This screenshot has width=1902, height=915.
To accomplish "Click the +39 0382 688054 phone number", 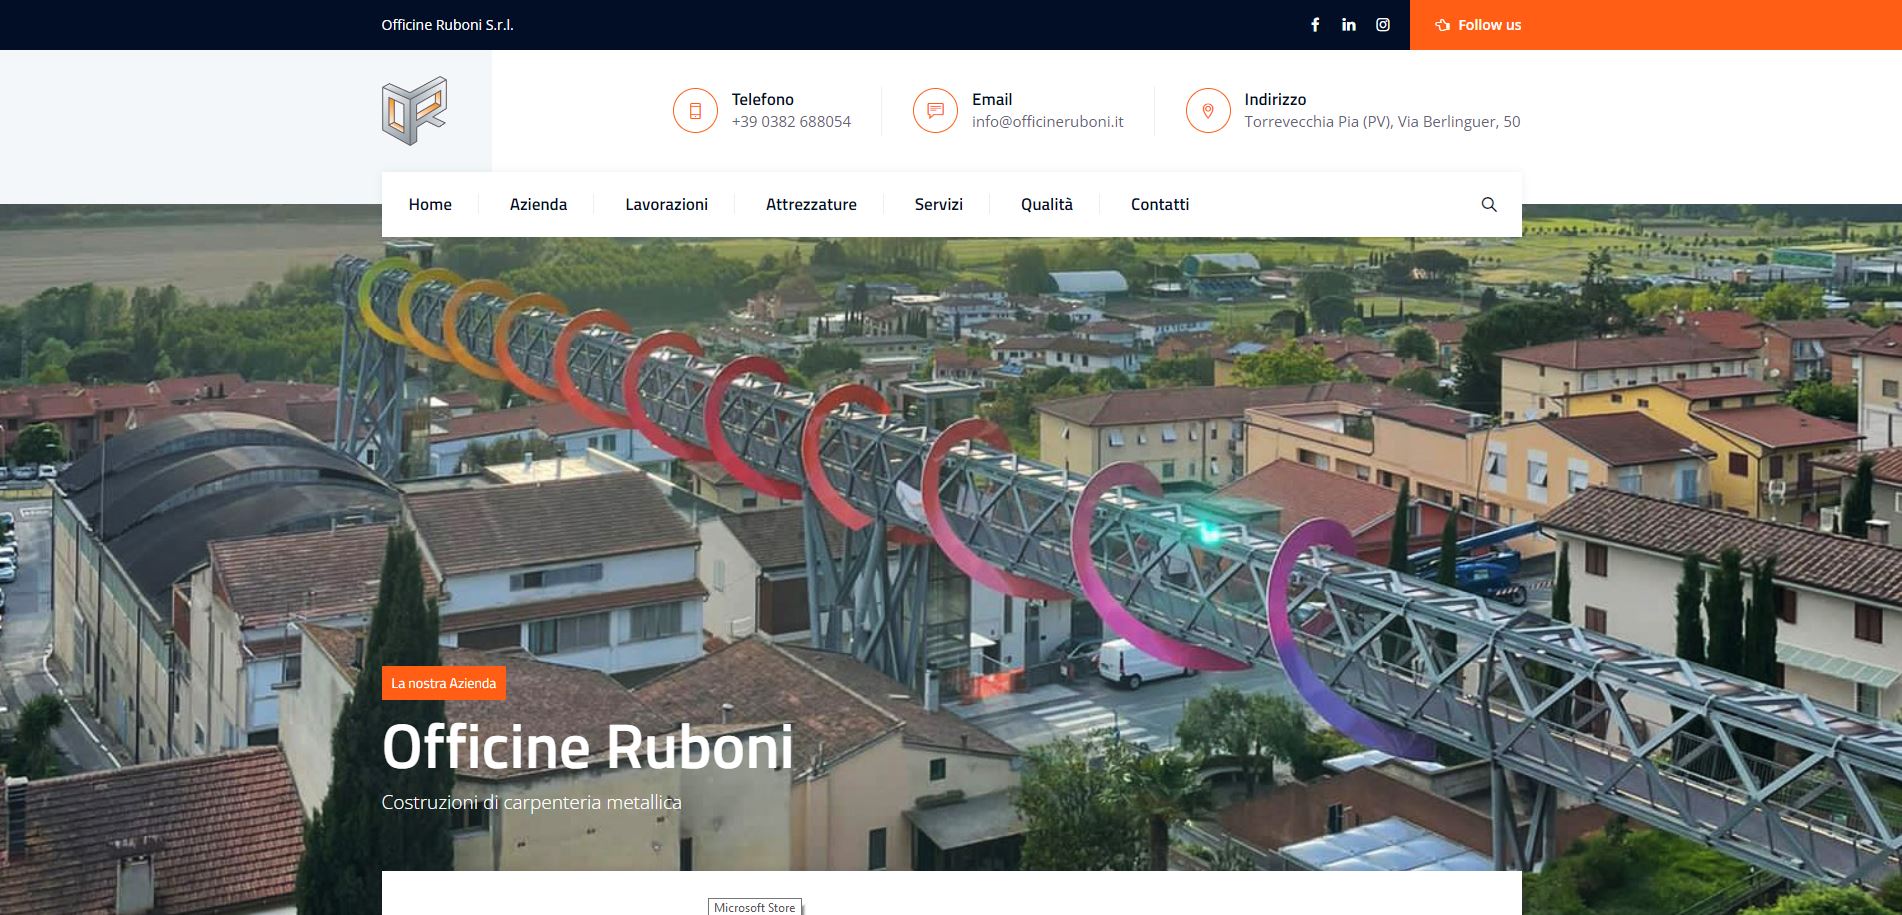I will [x=791, y=122].
